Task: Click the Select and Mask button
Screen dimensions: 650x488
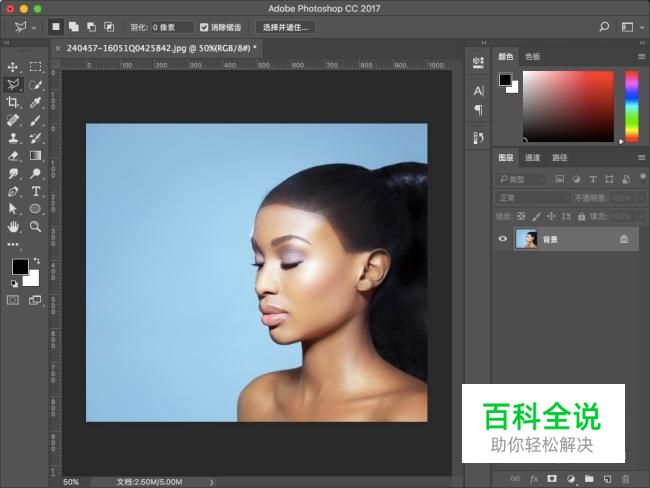Action: coord(285,27)
